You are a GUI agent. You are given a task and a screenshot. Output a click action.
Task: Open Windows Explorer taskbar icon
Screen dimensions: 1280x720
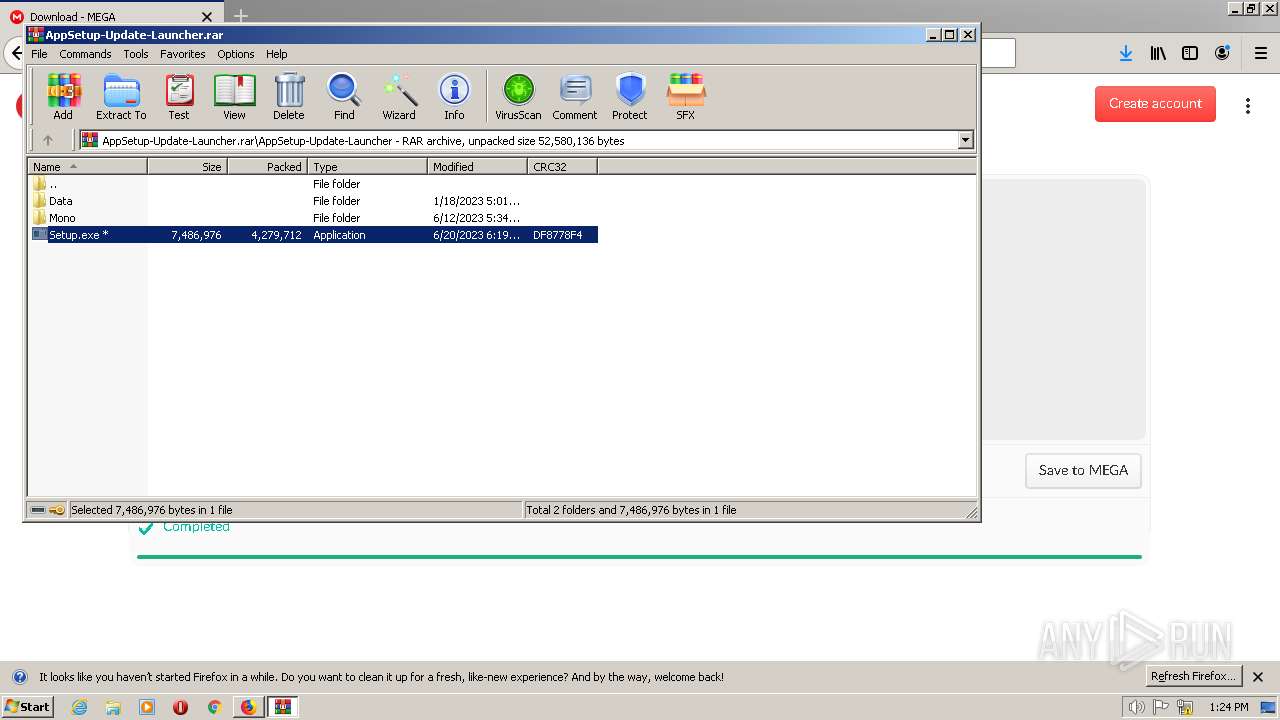(113, 707)
